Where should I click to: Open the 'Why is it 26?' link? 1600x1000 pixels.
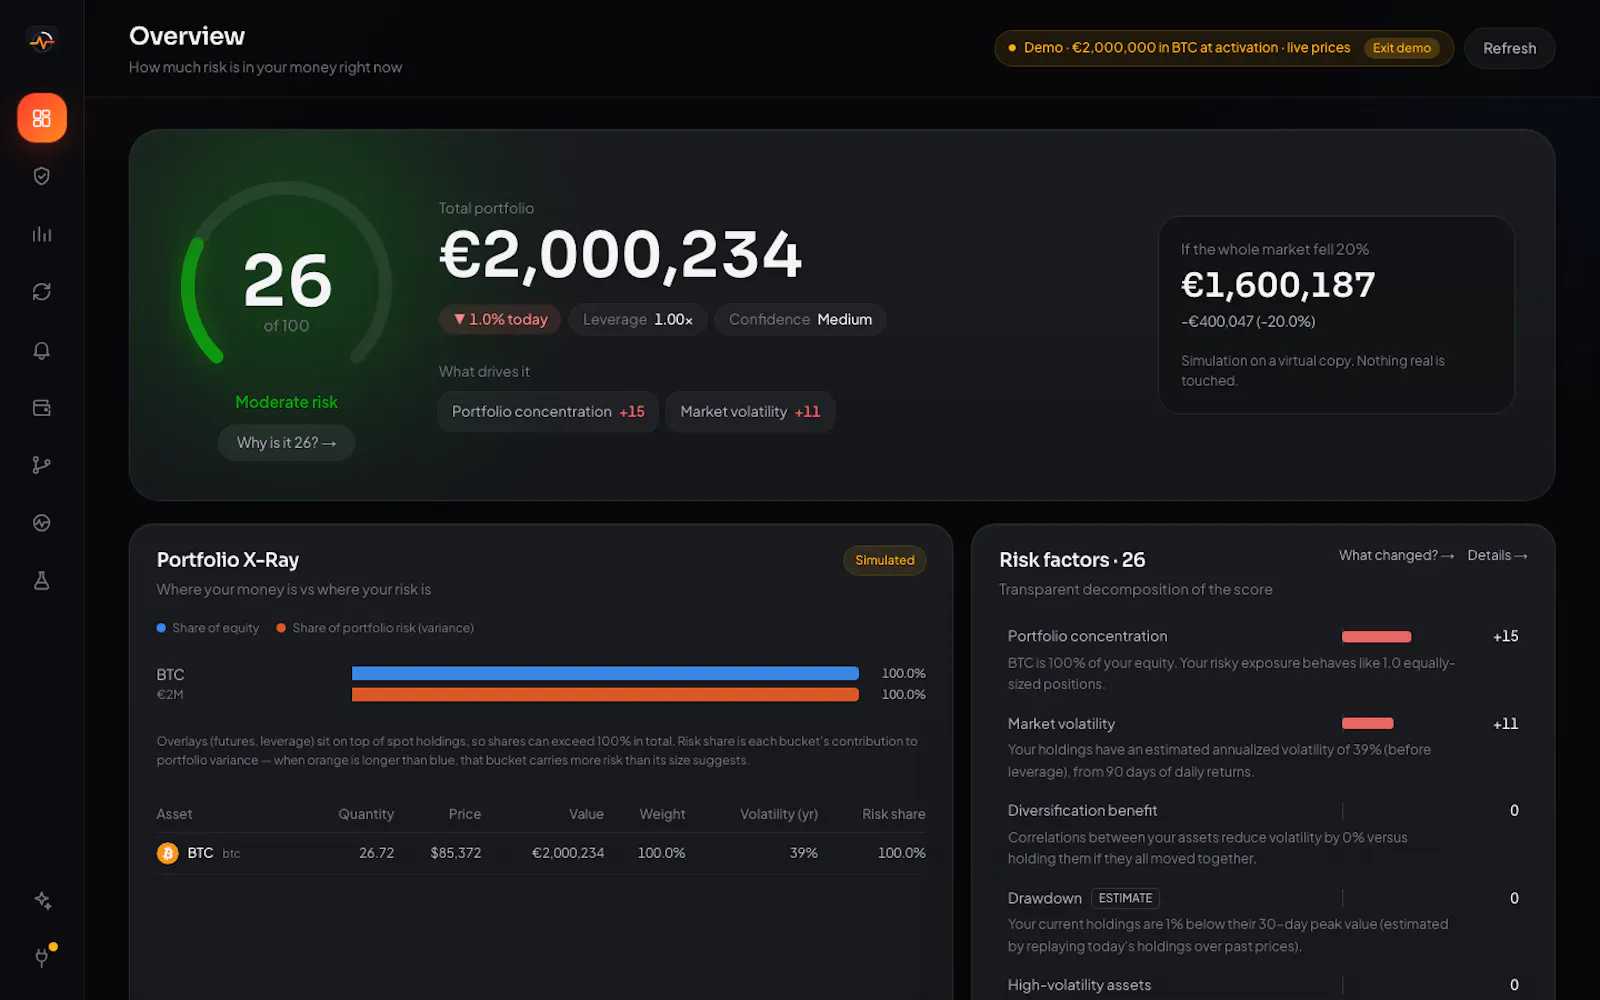(286, 442)
